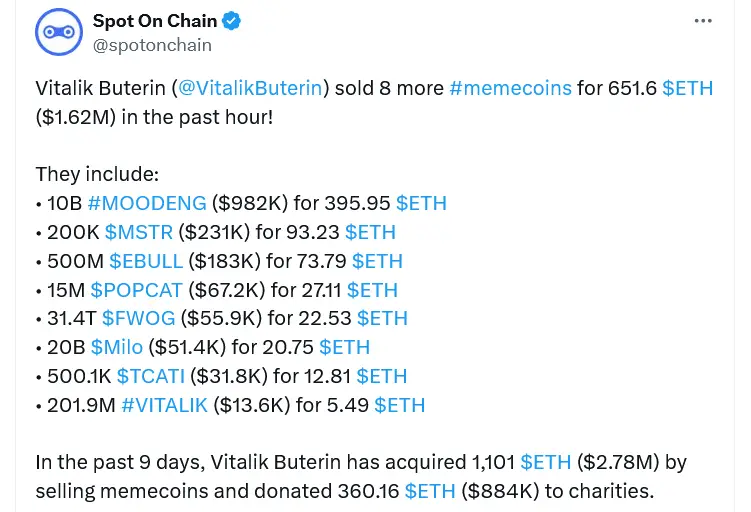Click the $ETH cashtag after 5.49
The width and height of the screenshot is (751, 512).
pos(399,405)
